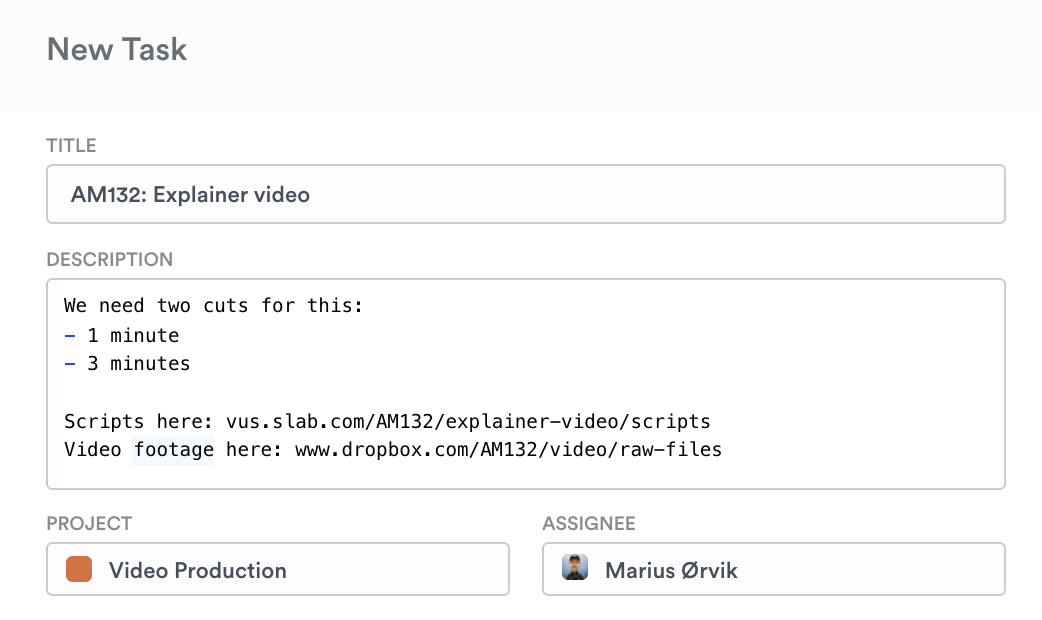
Task: Click the PROJECT field label
Action: point(89,523)
